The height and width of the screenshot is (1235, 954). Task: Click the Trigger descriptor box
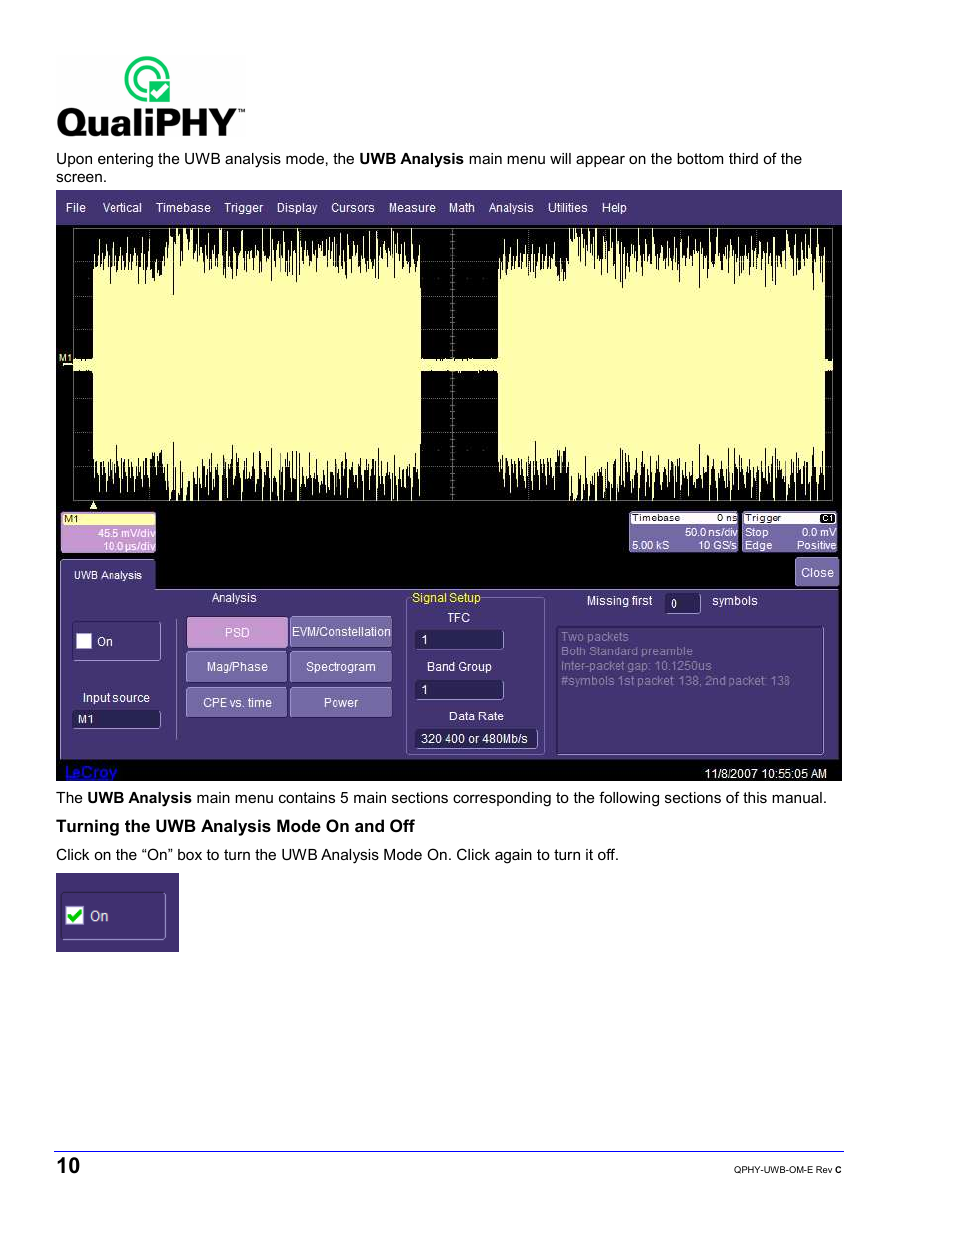pyautogui.click(x=790, y=532)
